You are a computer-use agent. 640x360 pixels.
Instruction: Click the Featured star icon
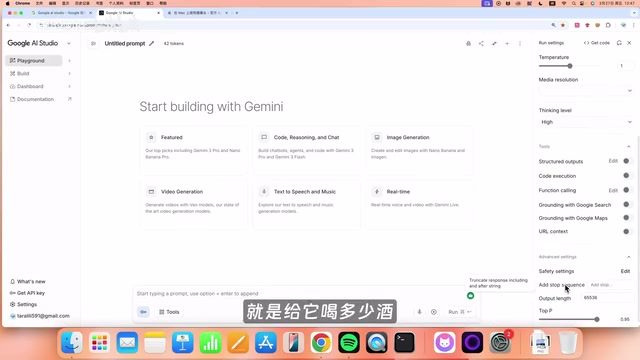point(151,137)
